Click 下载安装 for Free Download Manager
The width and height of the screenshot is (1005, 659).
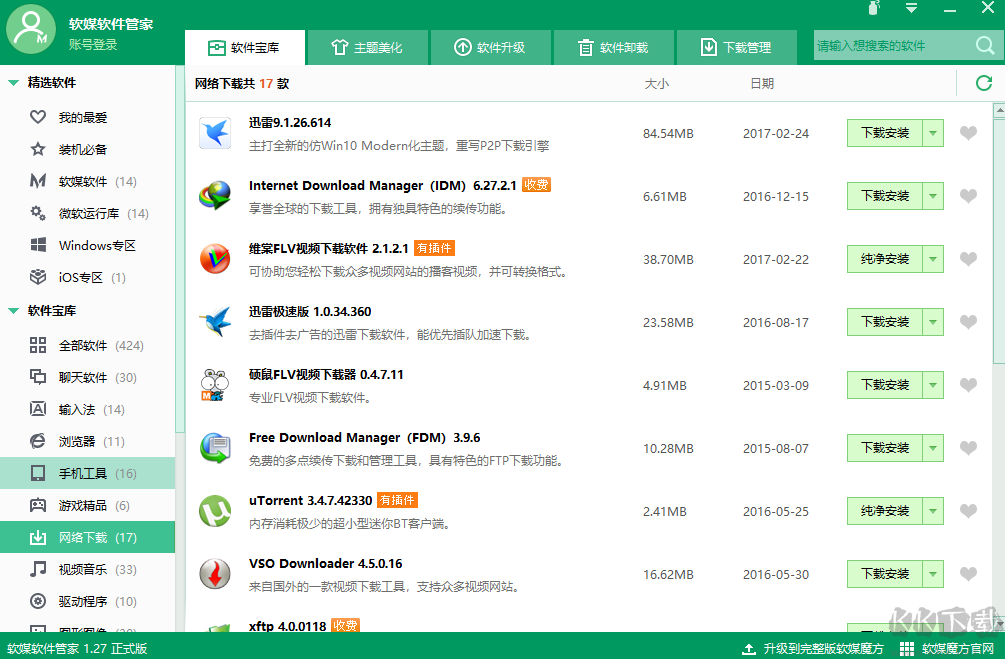(x=885, y=447)
